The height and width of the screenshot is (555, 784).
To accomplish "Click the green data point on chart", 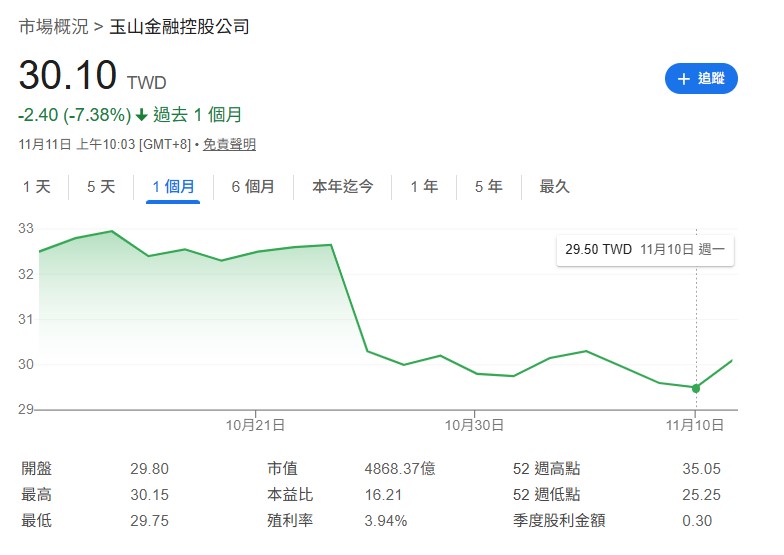I will [696, 388].
